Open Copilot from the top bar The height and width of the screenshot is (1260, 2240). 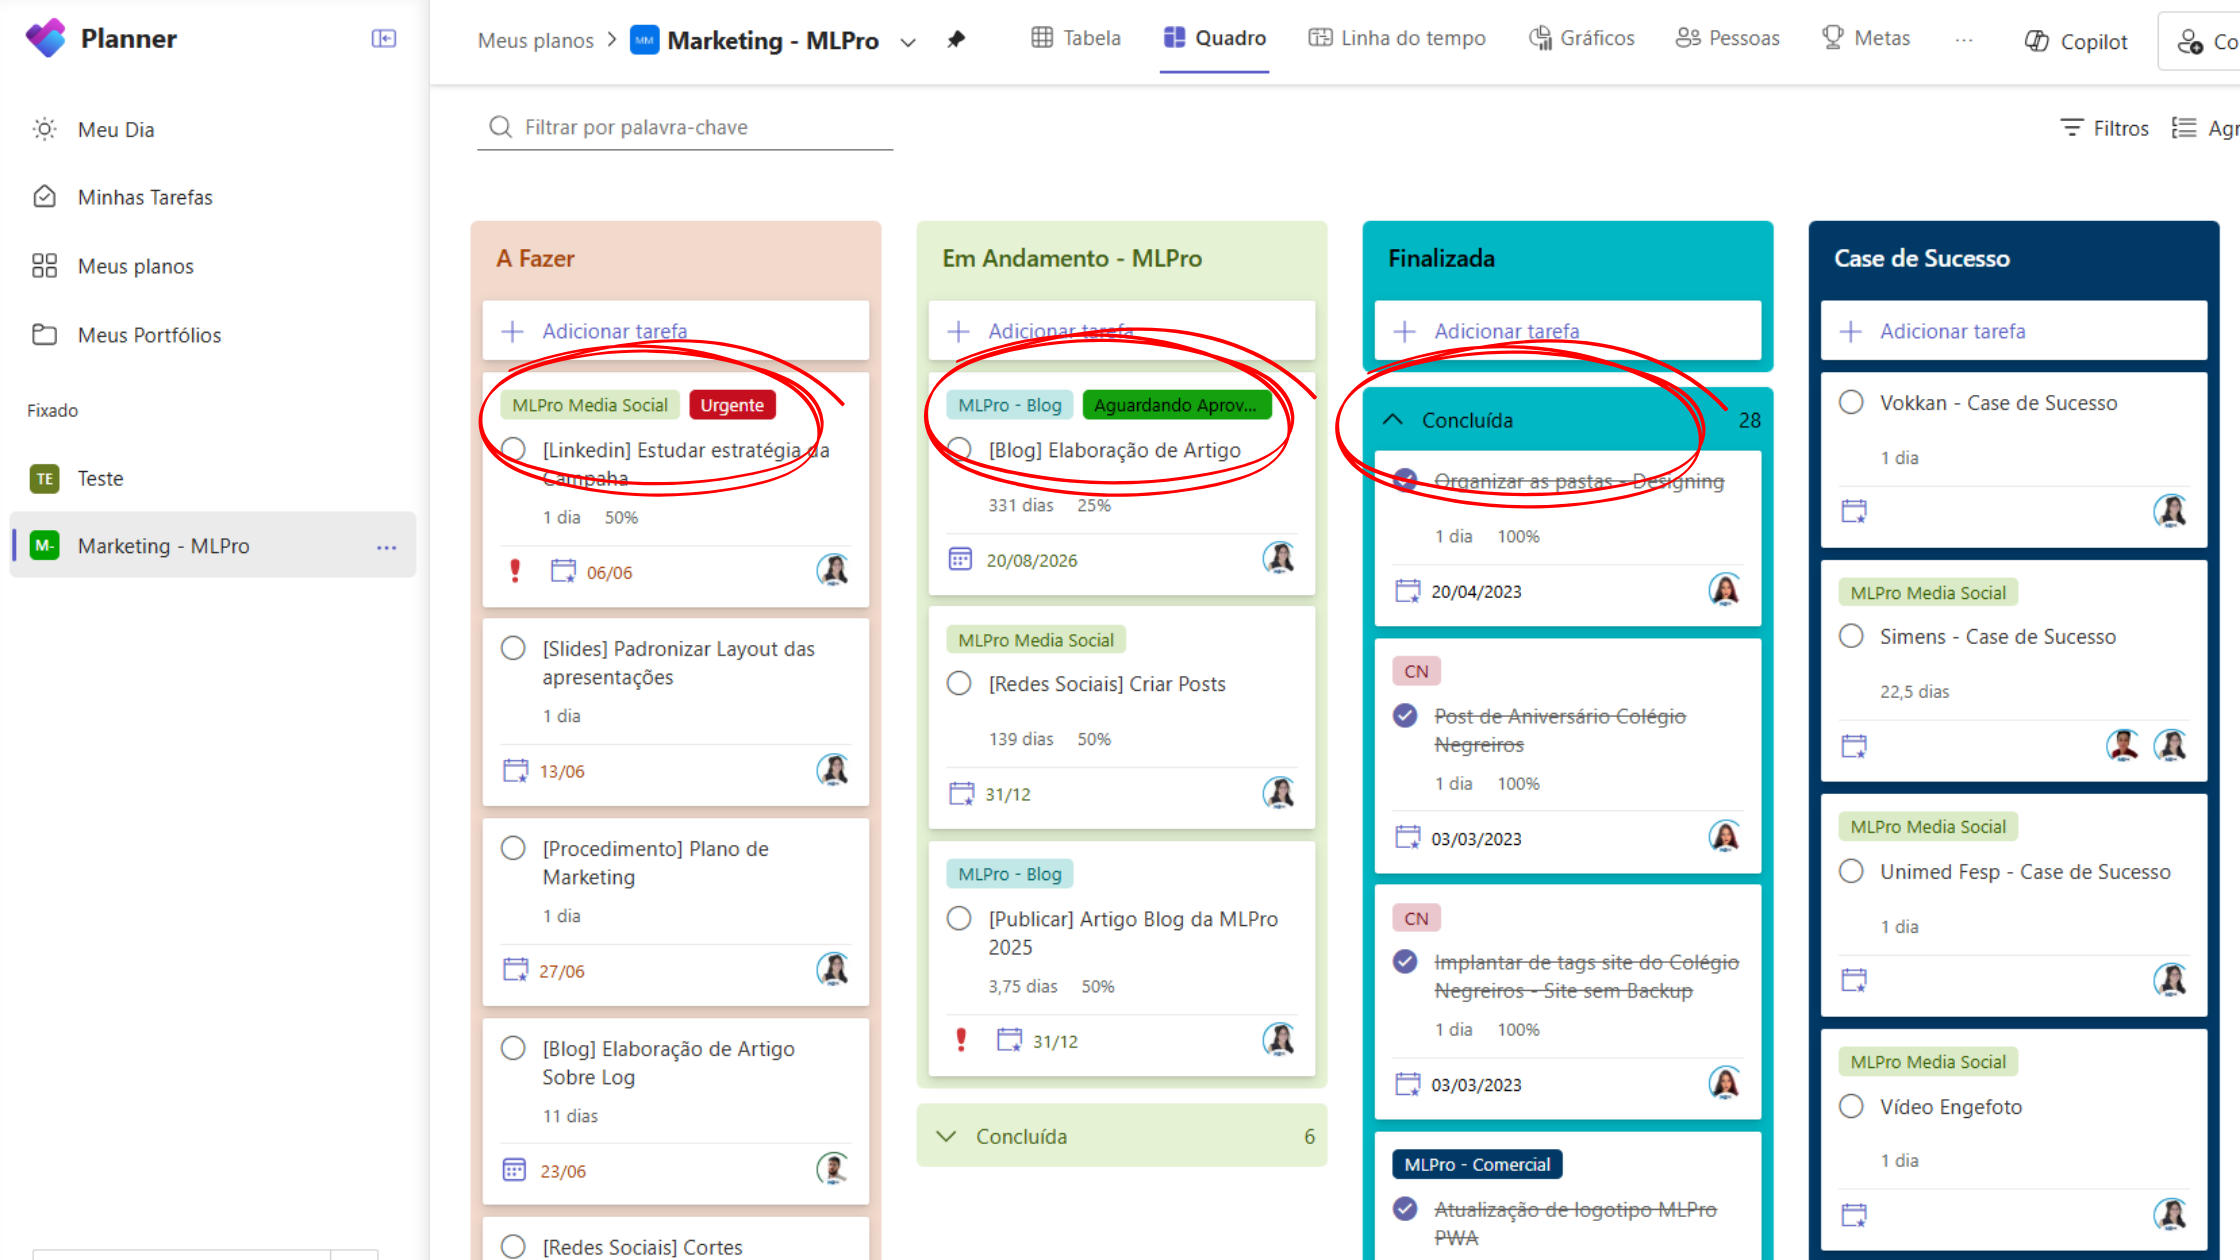point(2076,41)
